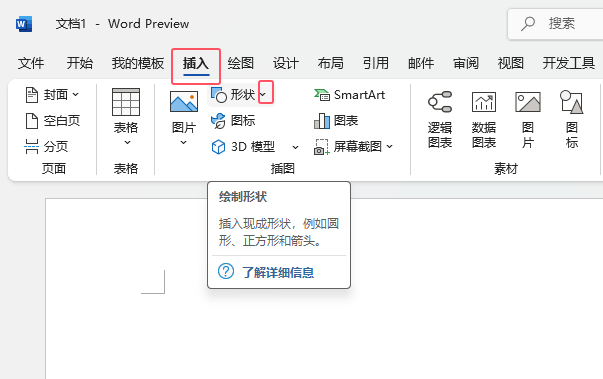This screenshot has width=603, height=379.
Task: Open the 开发工具 tab
Action: (x=569, y=63)
